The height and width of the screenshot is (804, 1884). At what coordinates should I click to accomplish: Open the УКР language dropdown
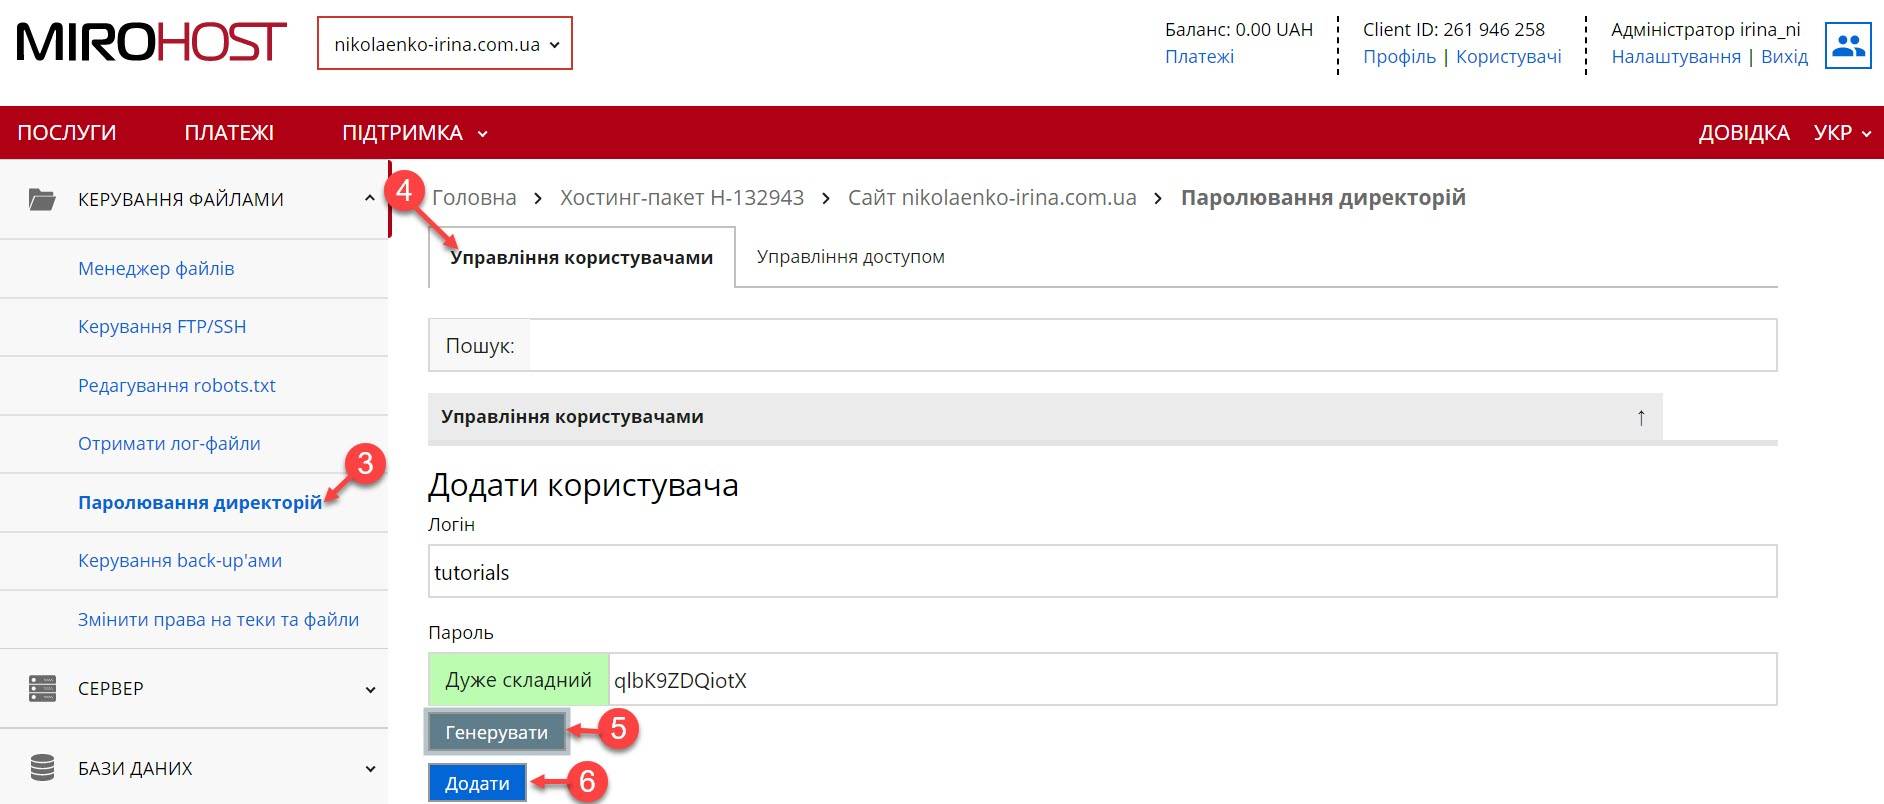coord(1842,133)
